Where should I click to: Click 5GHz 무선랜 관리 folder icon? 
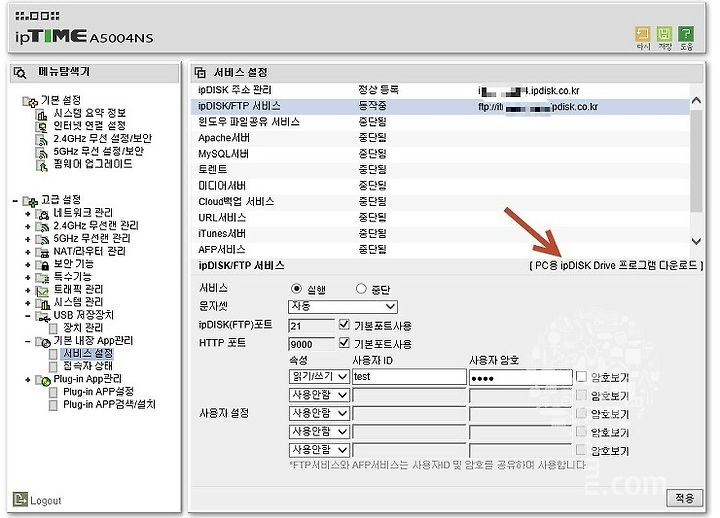(43, 240)
